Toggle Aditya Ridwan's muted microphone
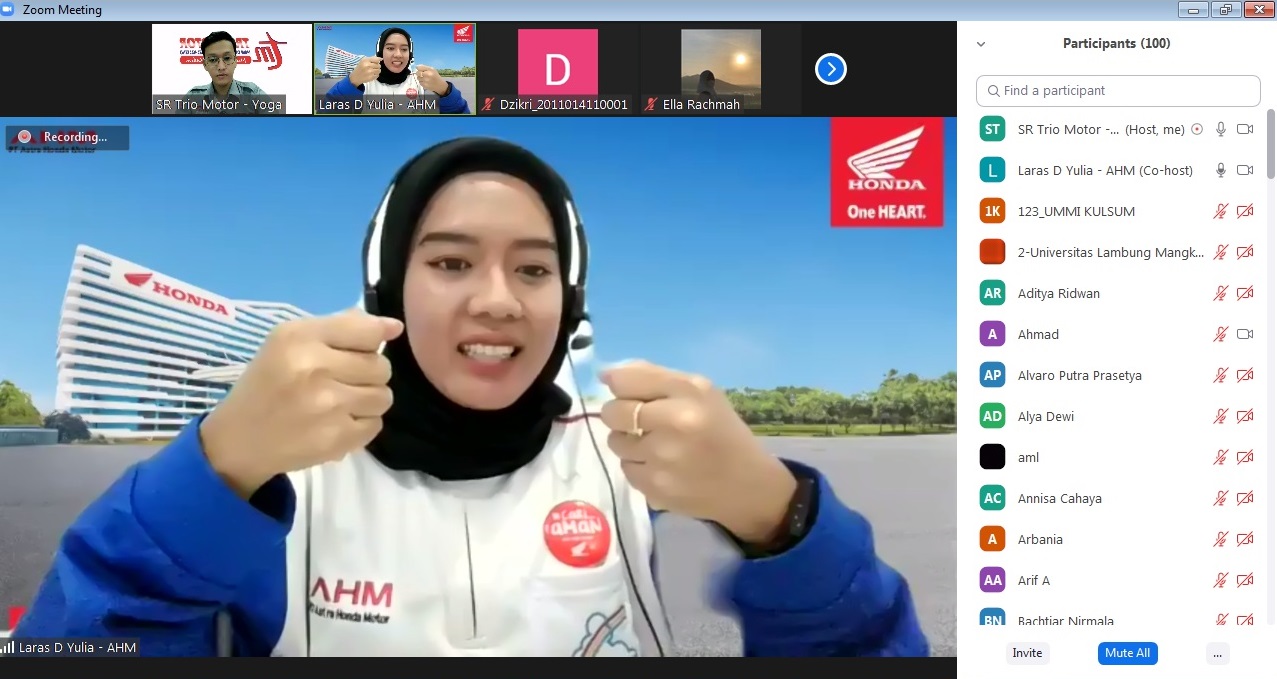The height and width of the screenshot is (679, 1277). pos(1220,293)
